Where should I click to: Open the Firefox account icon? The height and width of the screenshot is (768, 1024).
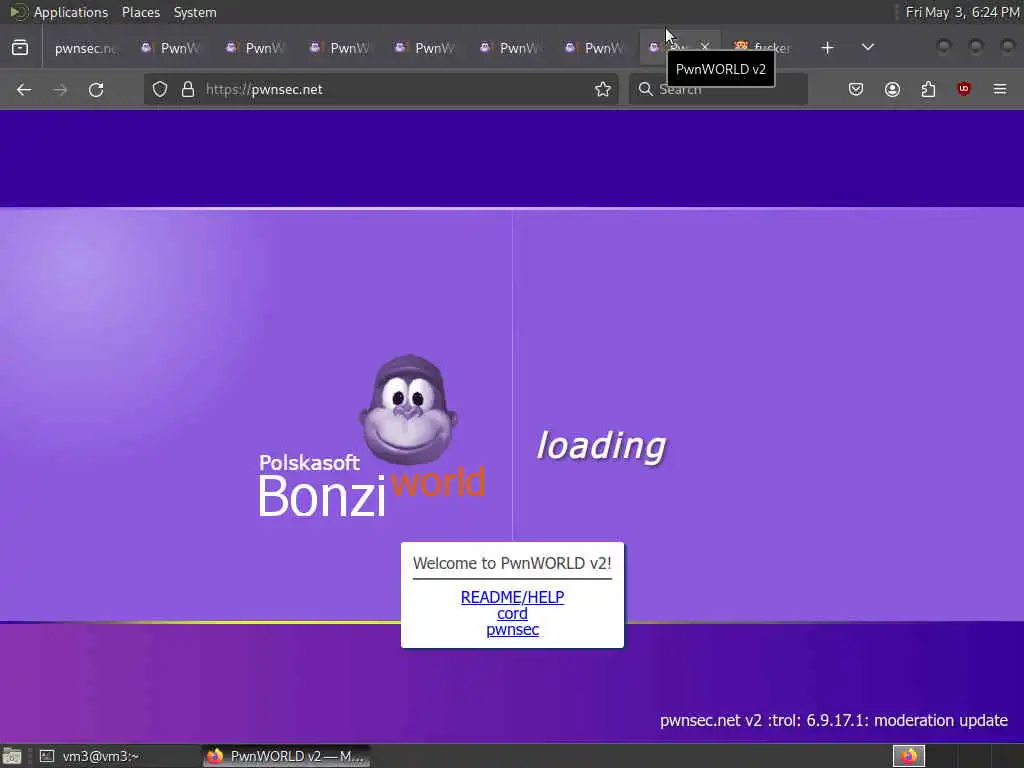point(892,89)
